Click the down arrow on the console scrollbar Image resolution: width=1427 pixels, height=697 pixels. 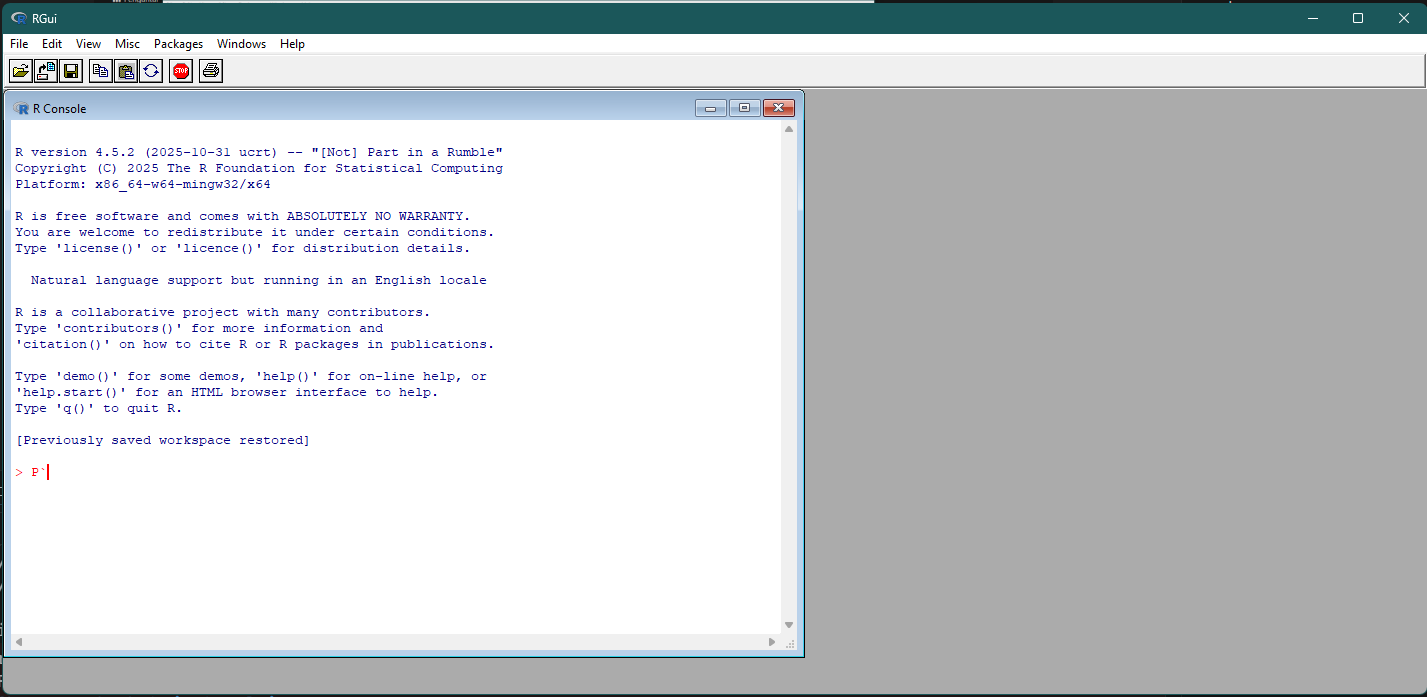click(x=788, y=625)
